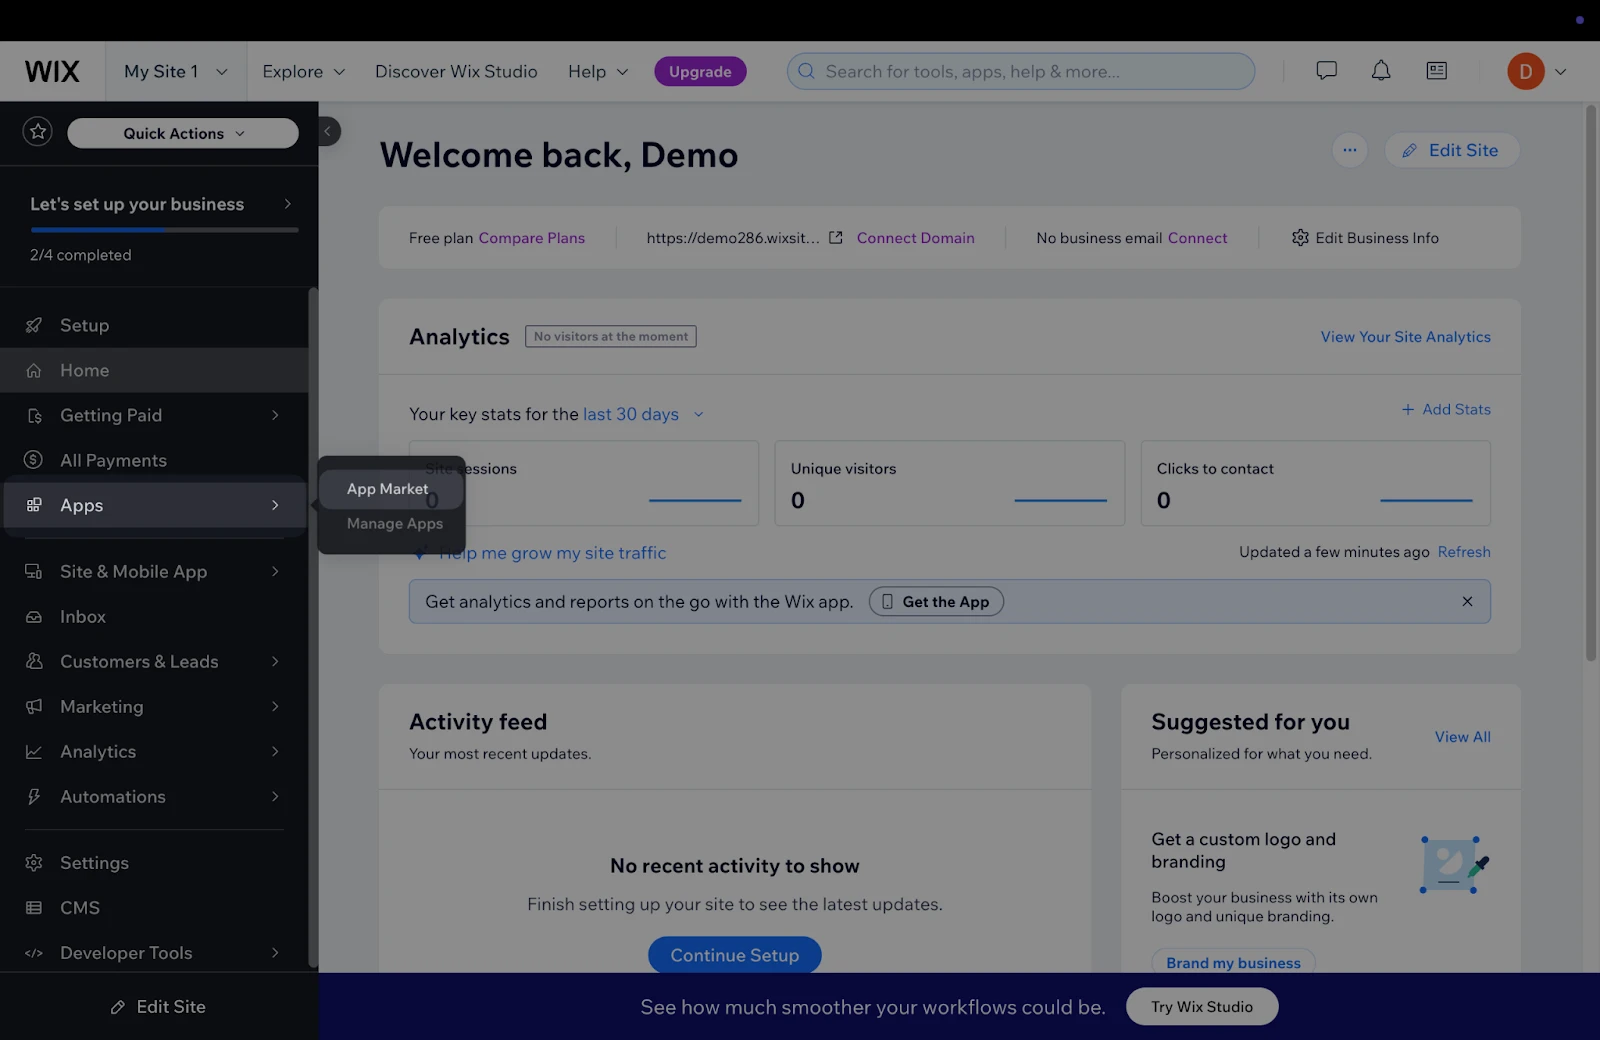The width and height of the screenshot is (1600, 1040).
Task: Click the Connect Domain link
Action: coord(915,238)
